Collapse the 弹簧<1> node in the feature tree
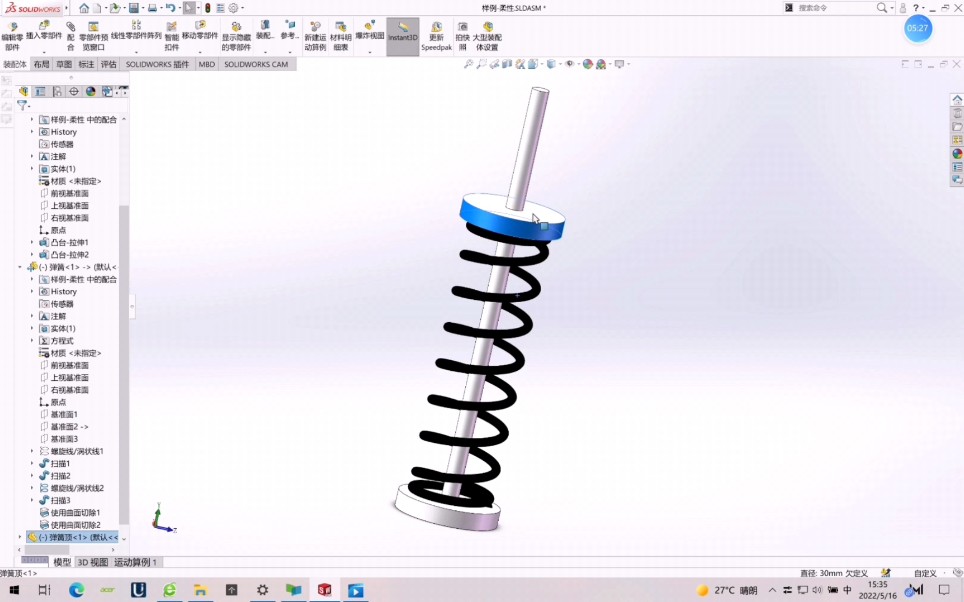The image size is (964, 602). click(x=17, y=267)
